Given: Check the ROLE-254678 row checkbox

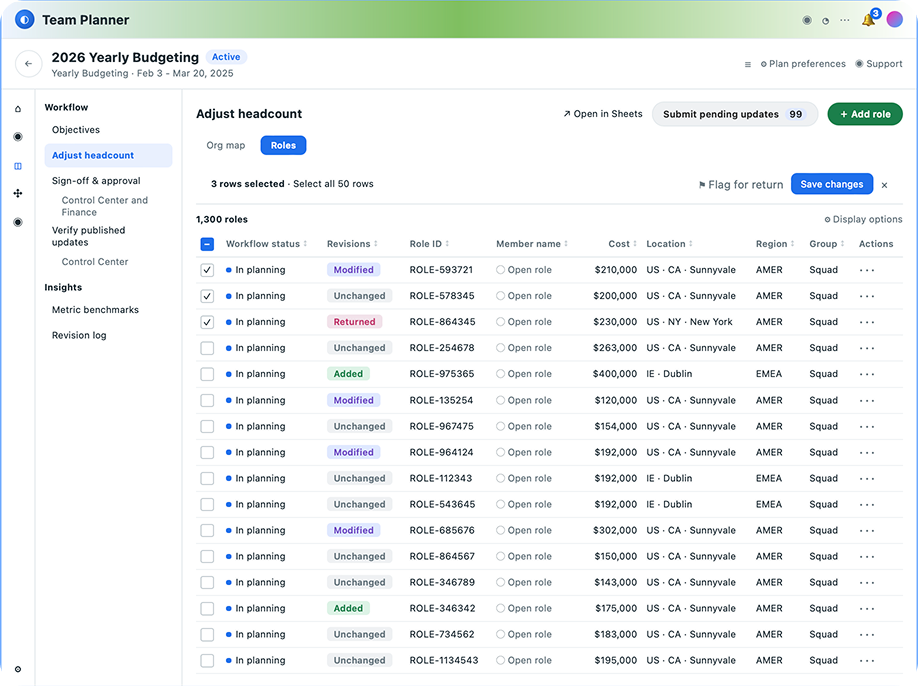Looking at the screenshot, I should [x=207, y=348].
